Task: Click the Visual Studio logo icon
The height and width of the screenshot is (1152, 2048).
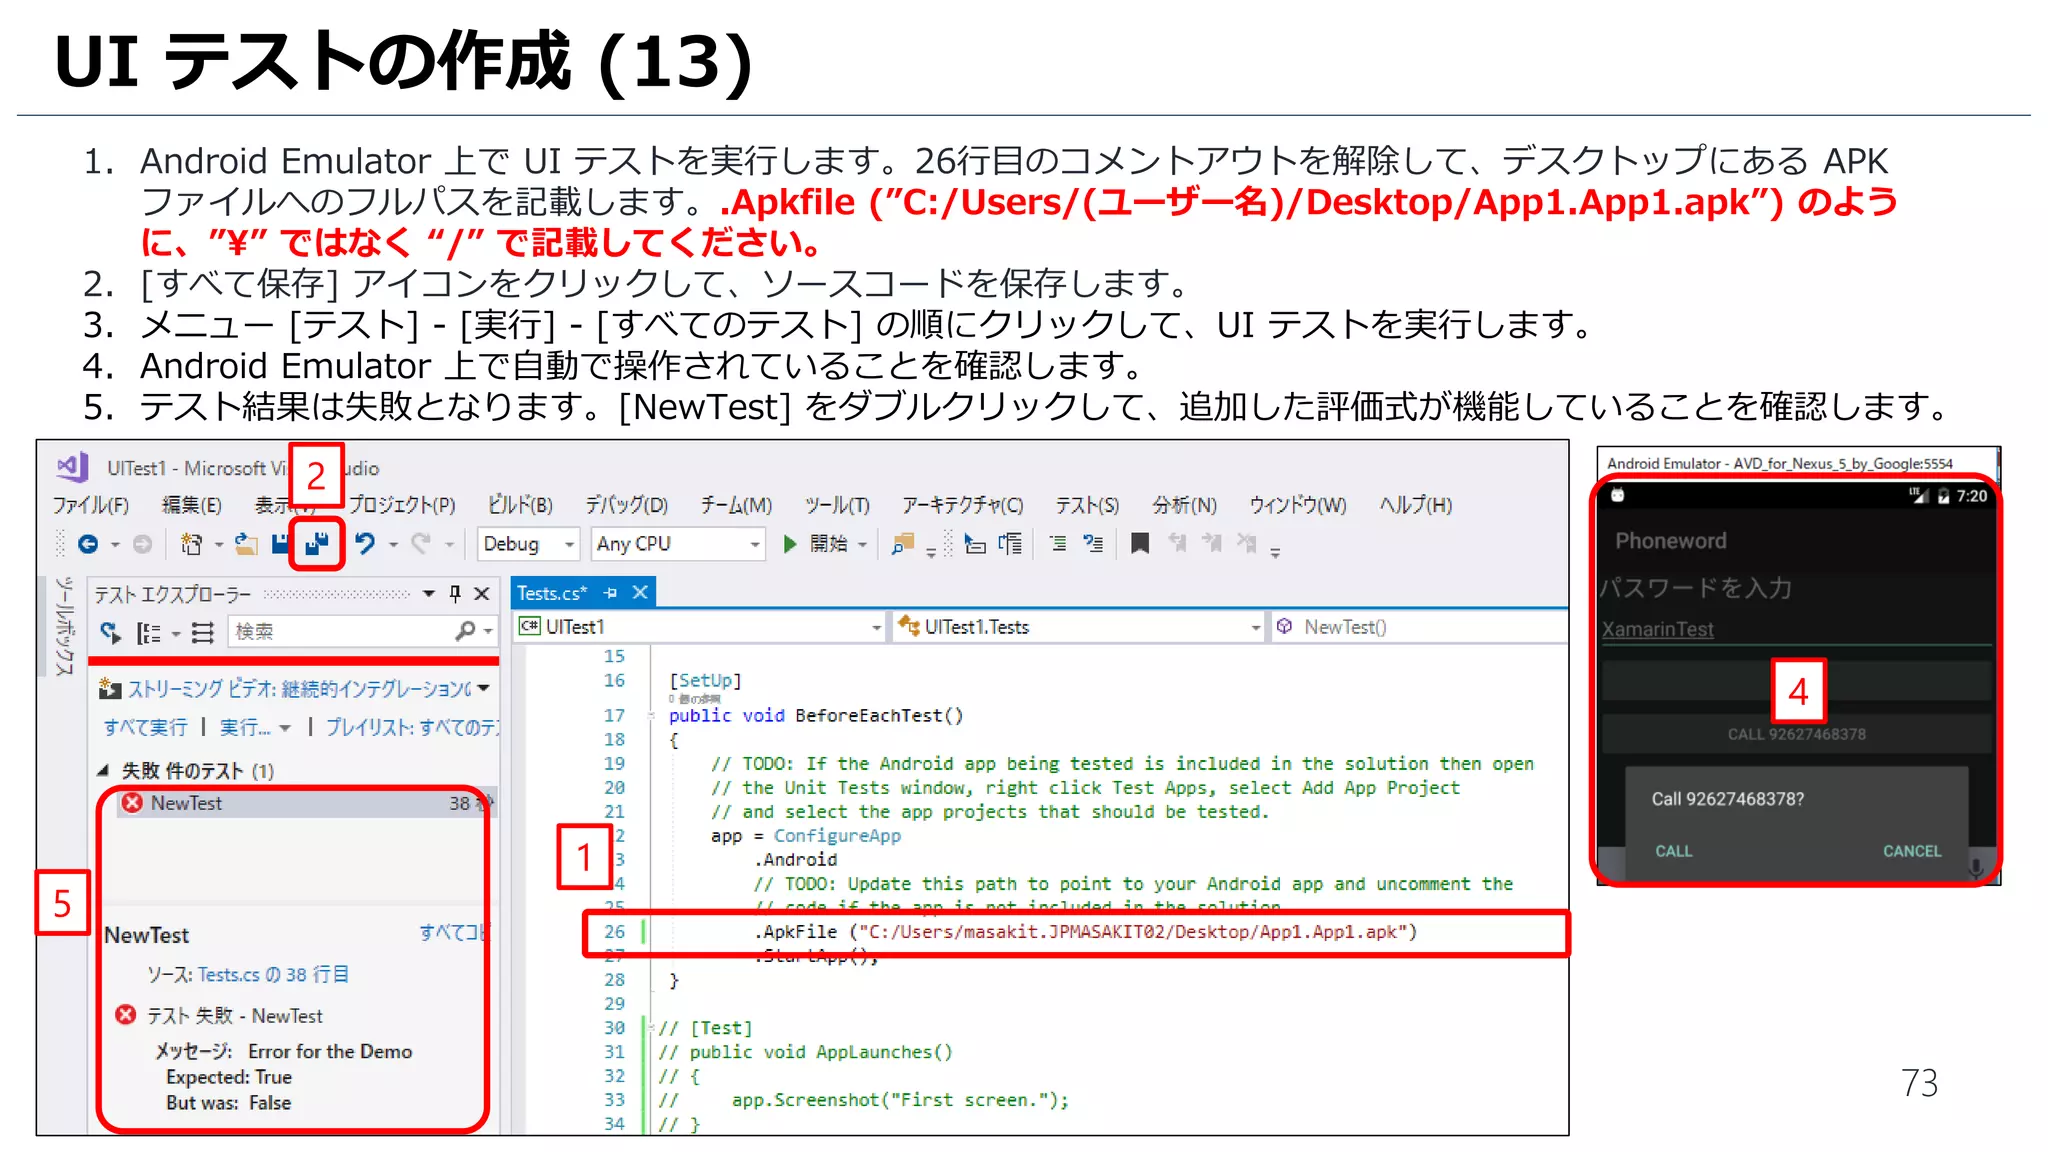Action: point(72,467)
